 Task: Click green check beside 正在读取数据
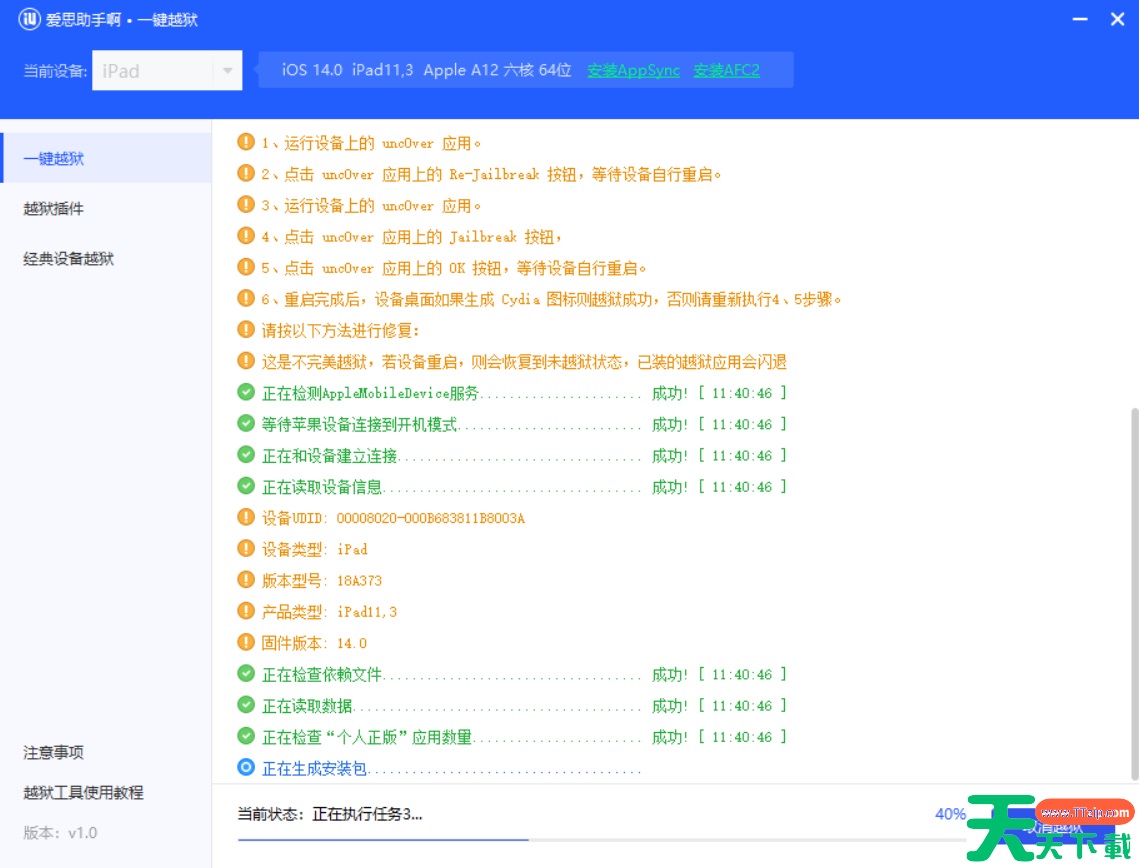(x=246, y=705)
